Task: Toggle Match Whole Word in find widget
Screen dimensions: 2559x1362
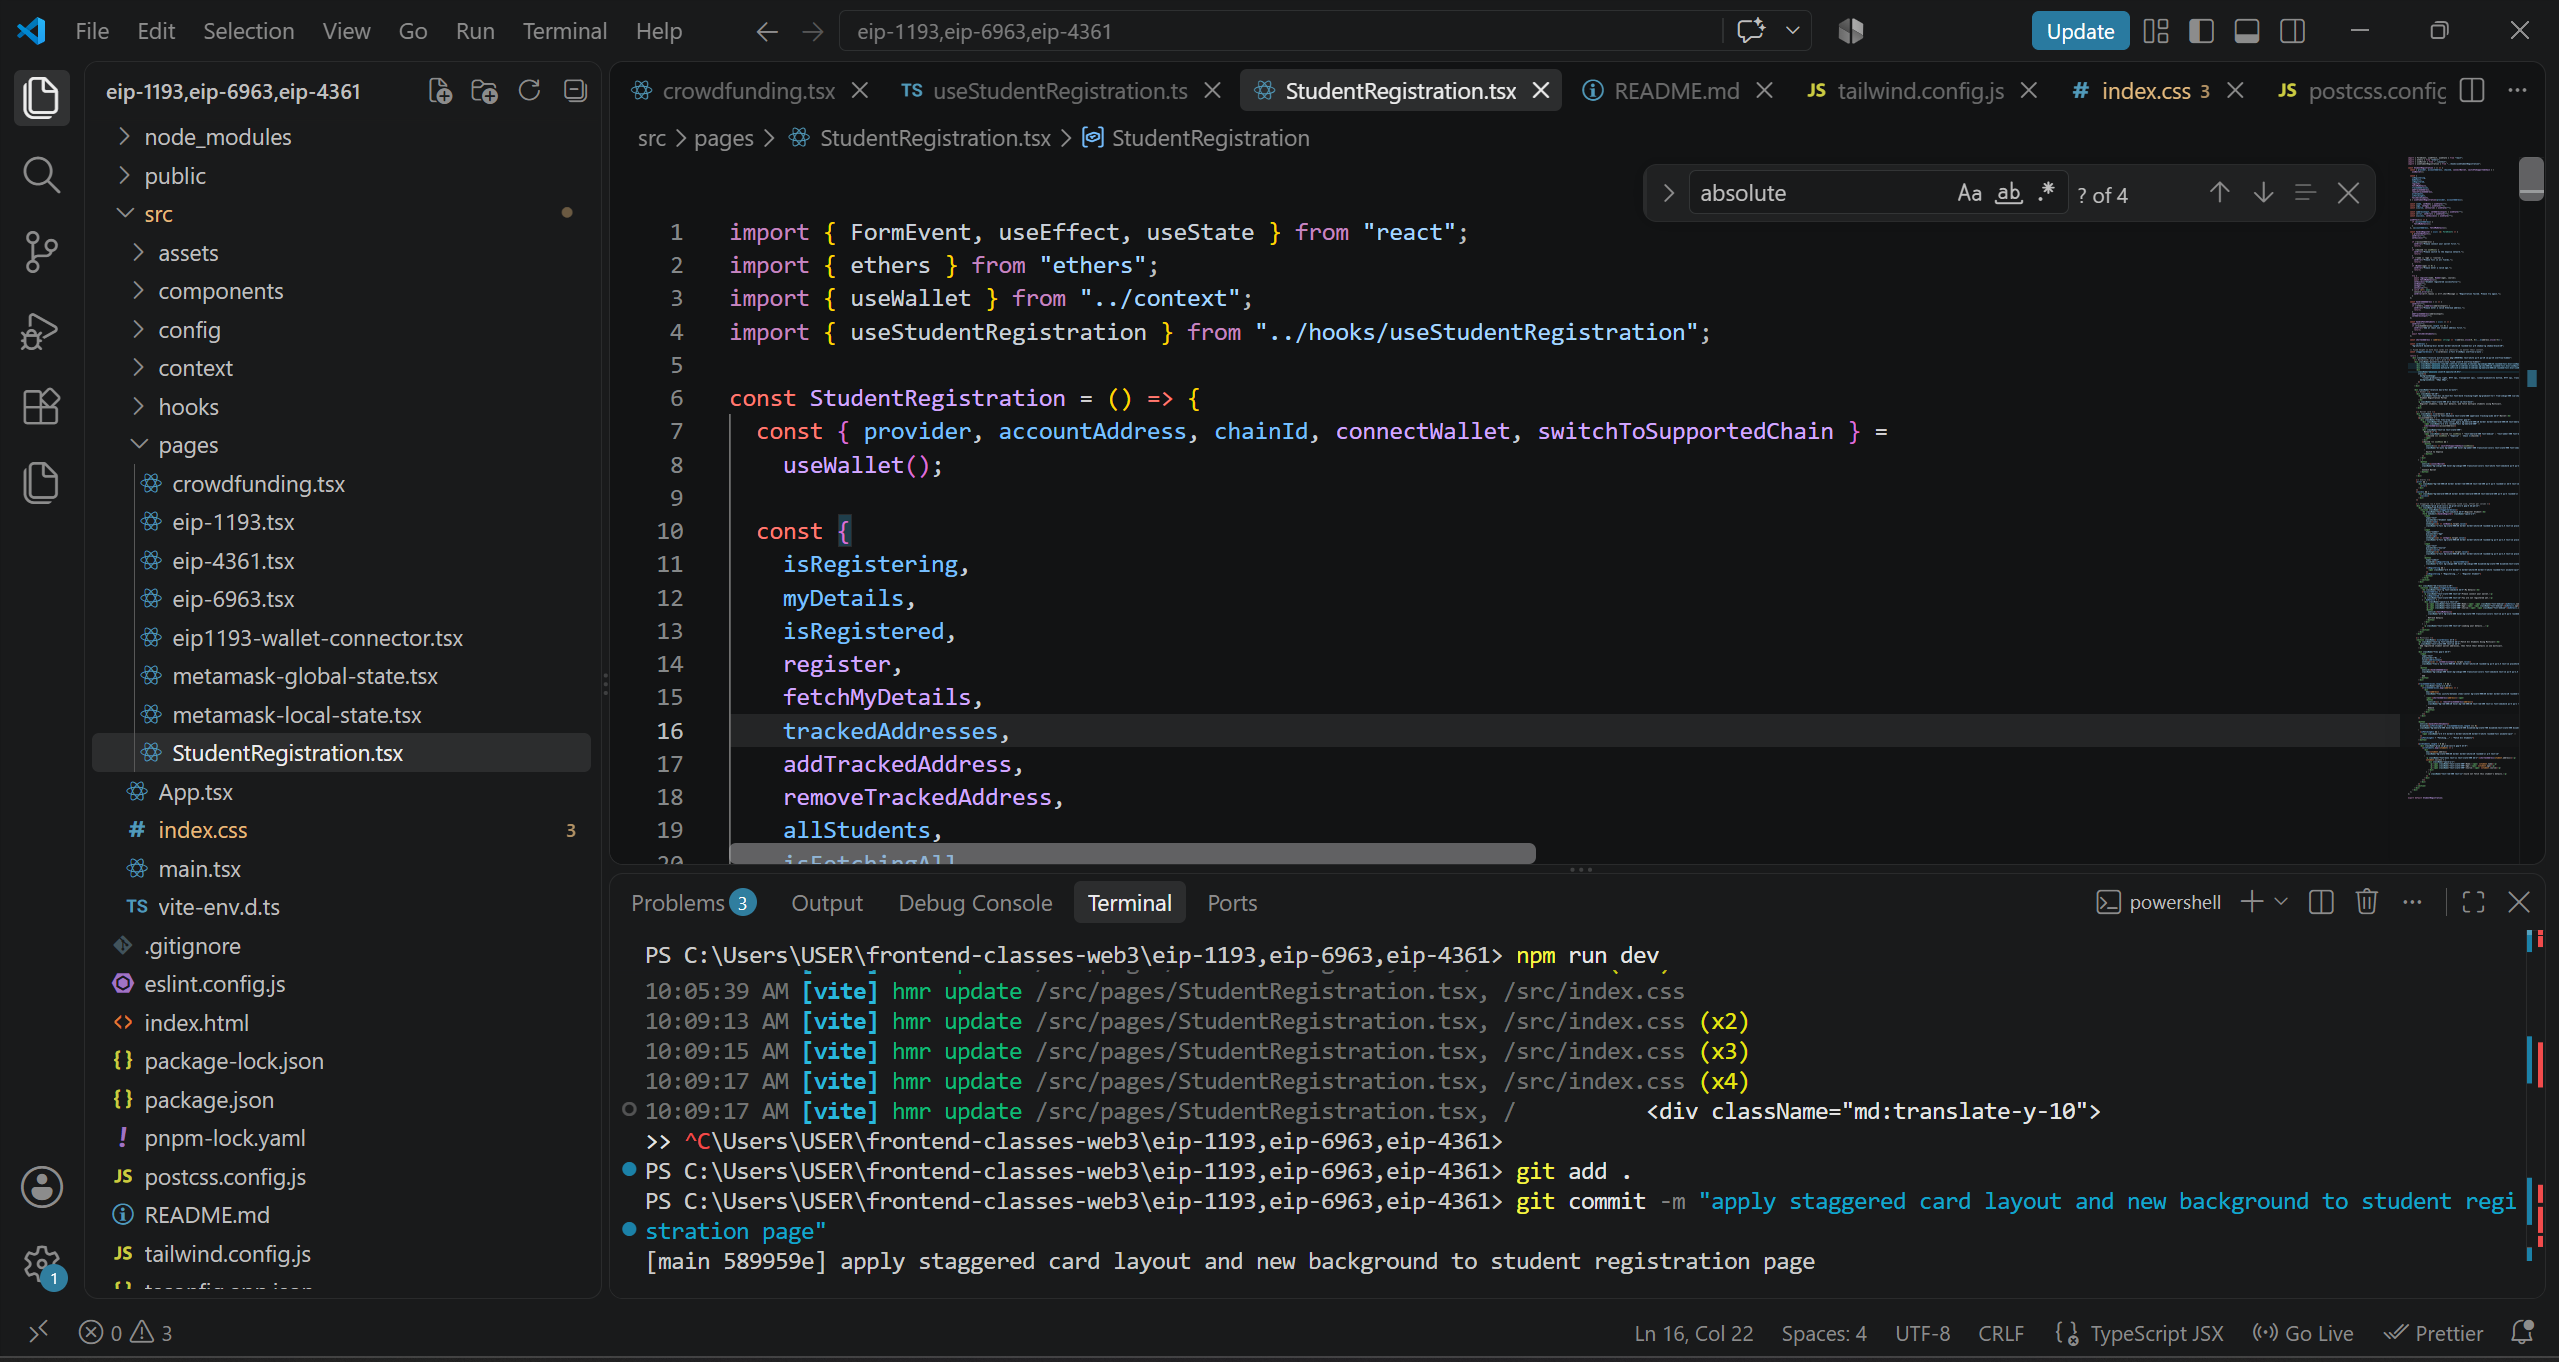Action: (x=2008, y=193)
